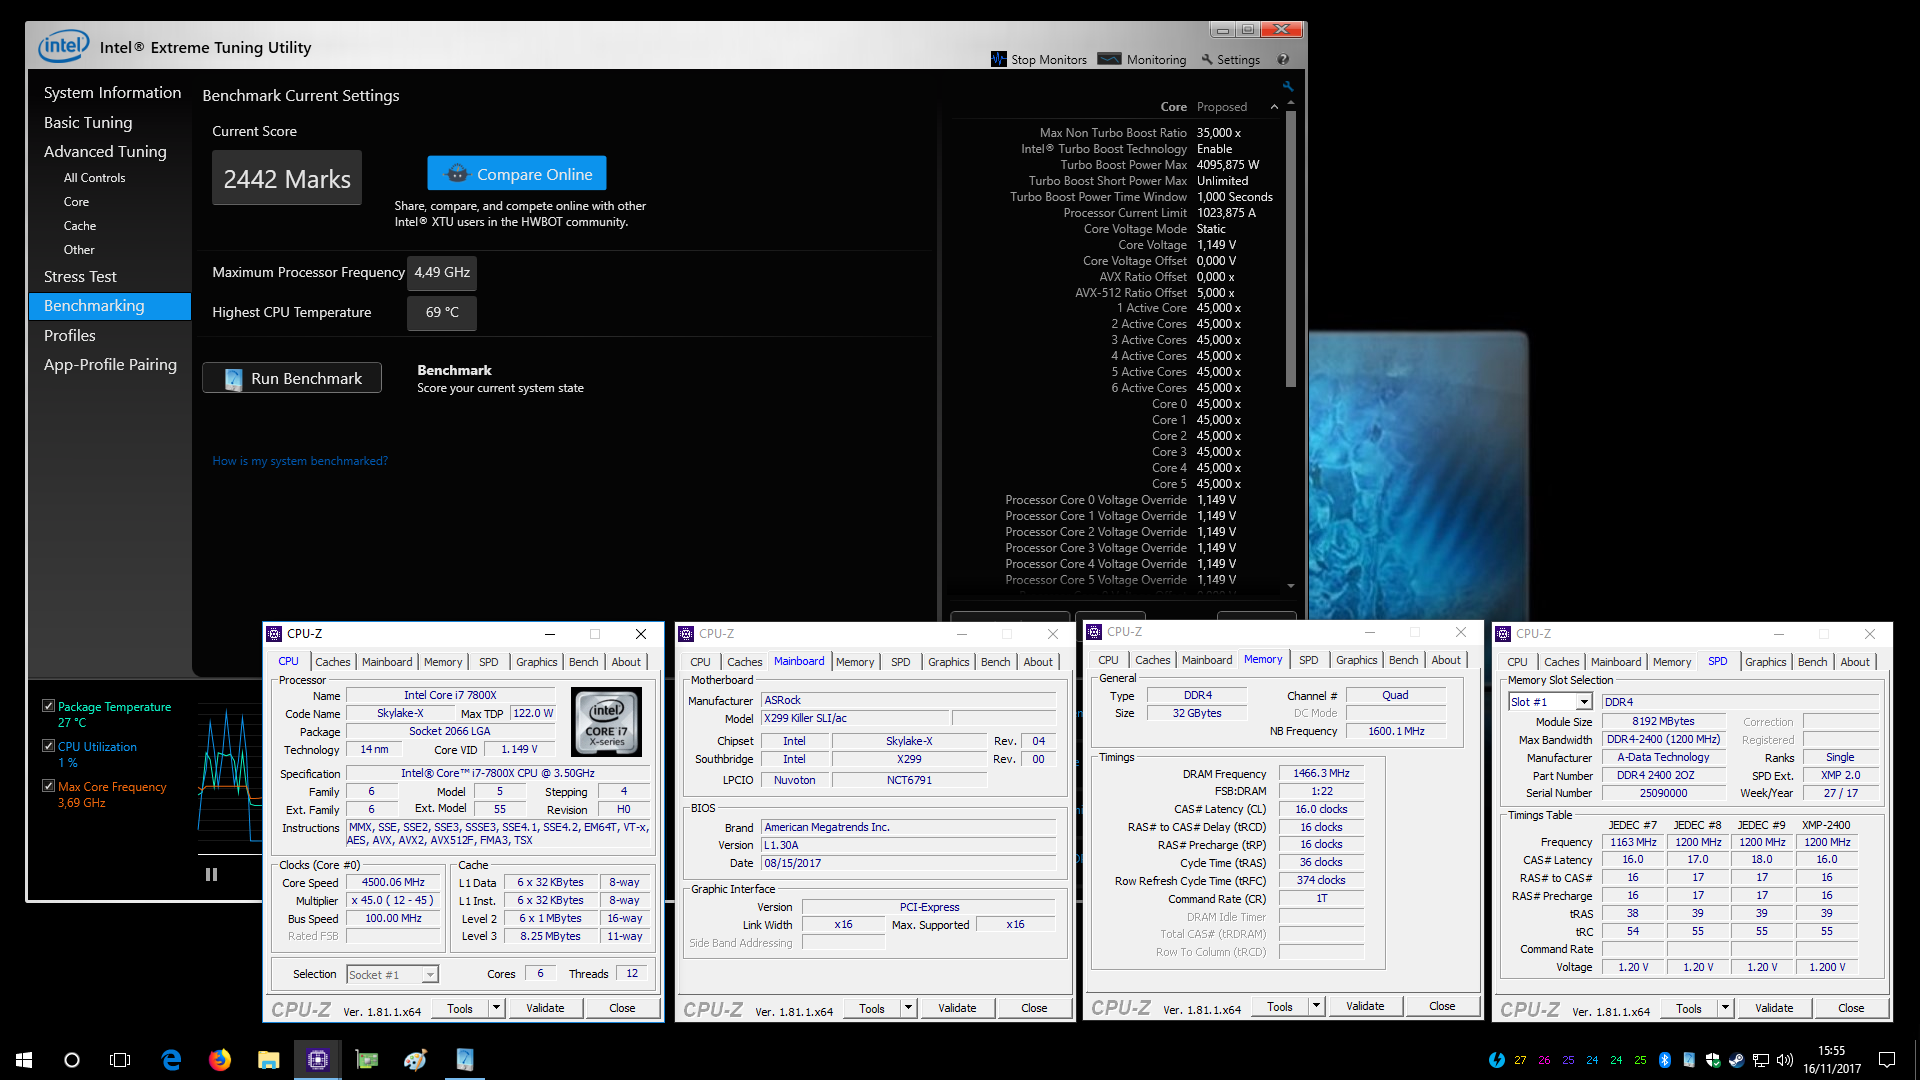Select All Controls under Advanced Tuning

click(94, 177)
